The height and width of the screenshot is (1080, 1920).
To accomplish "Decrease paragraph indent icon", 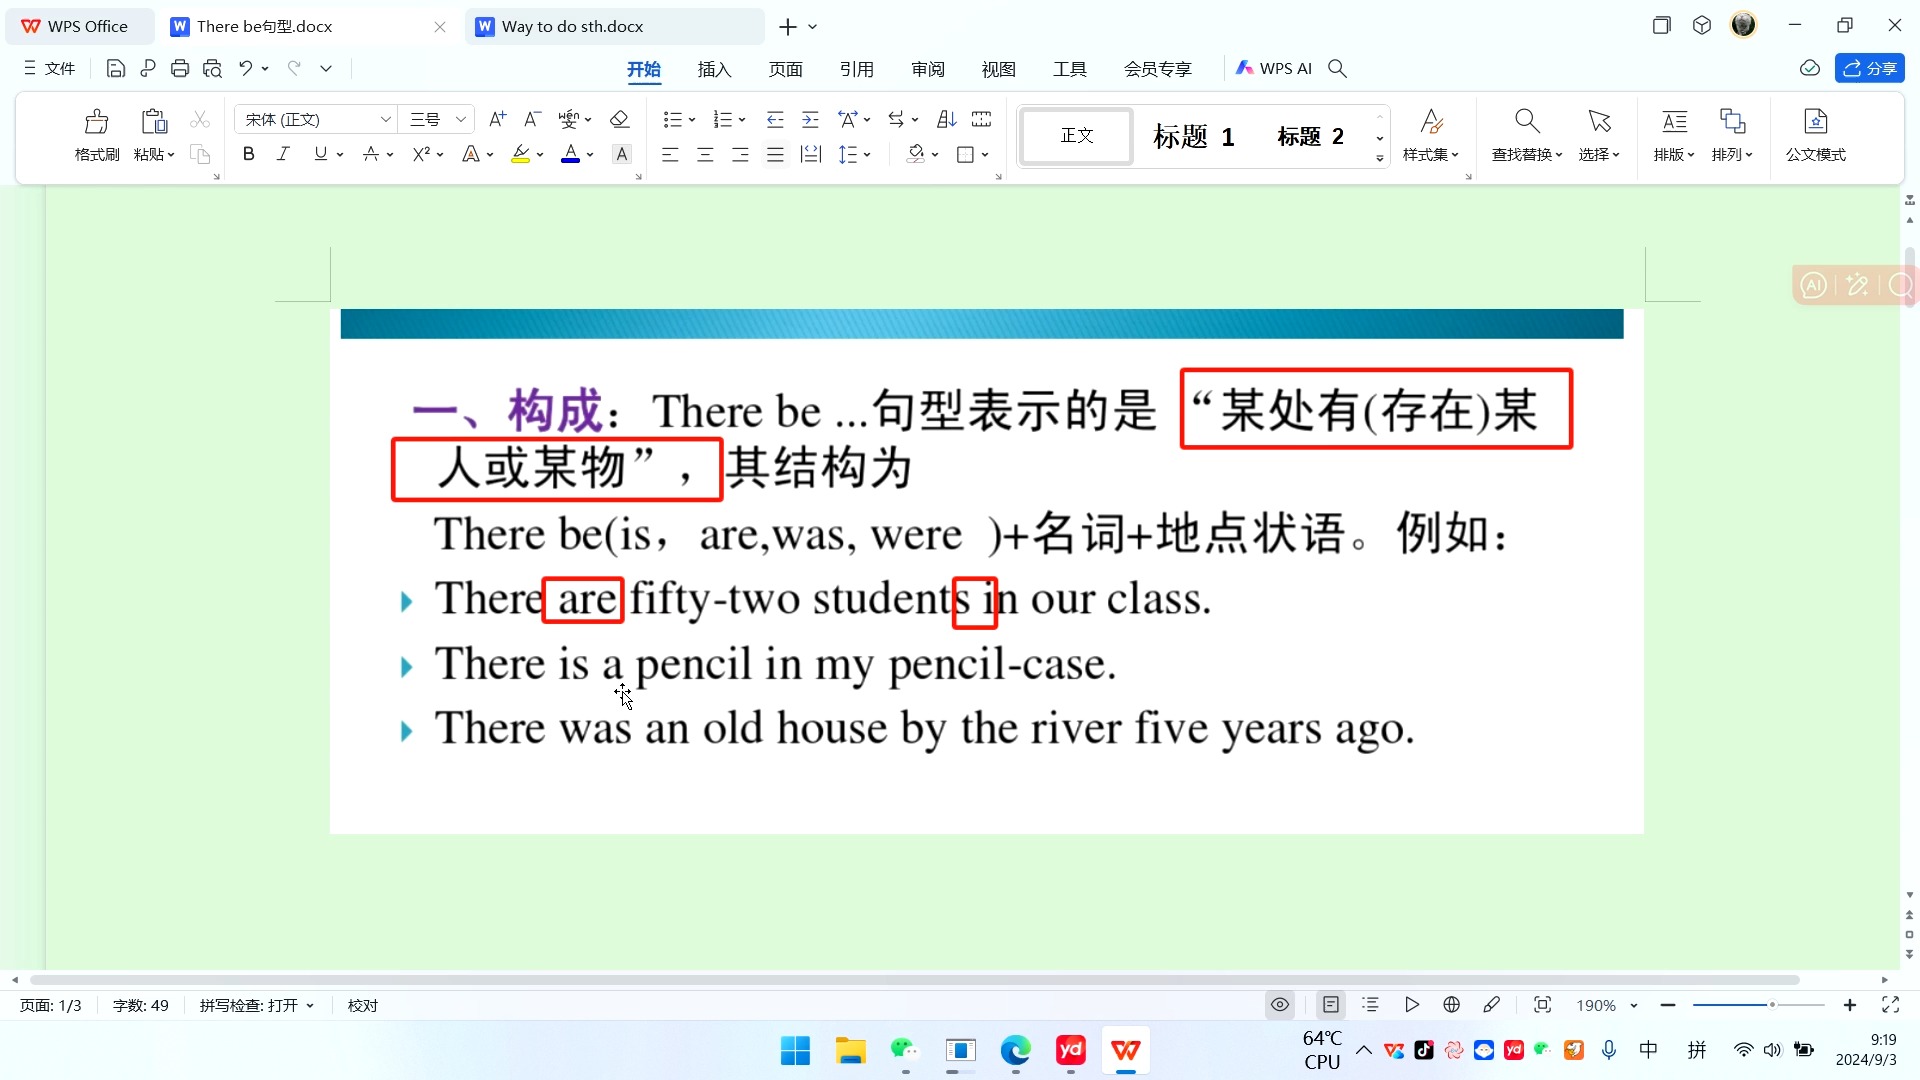I will [775, 120].
